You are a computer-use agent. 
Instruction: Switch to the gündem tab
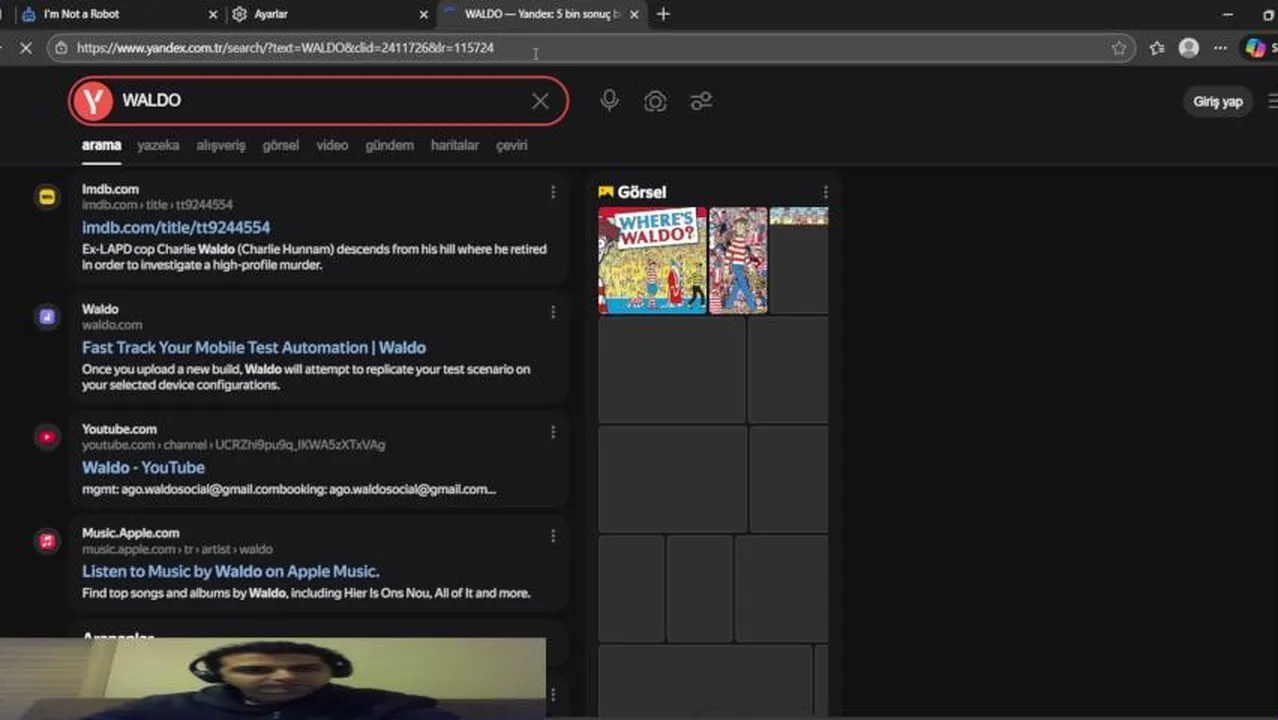pyautogui.click(x=389, y=145)
